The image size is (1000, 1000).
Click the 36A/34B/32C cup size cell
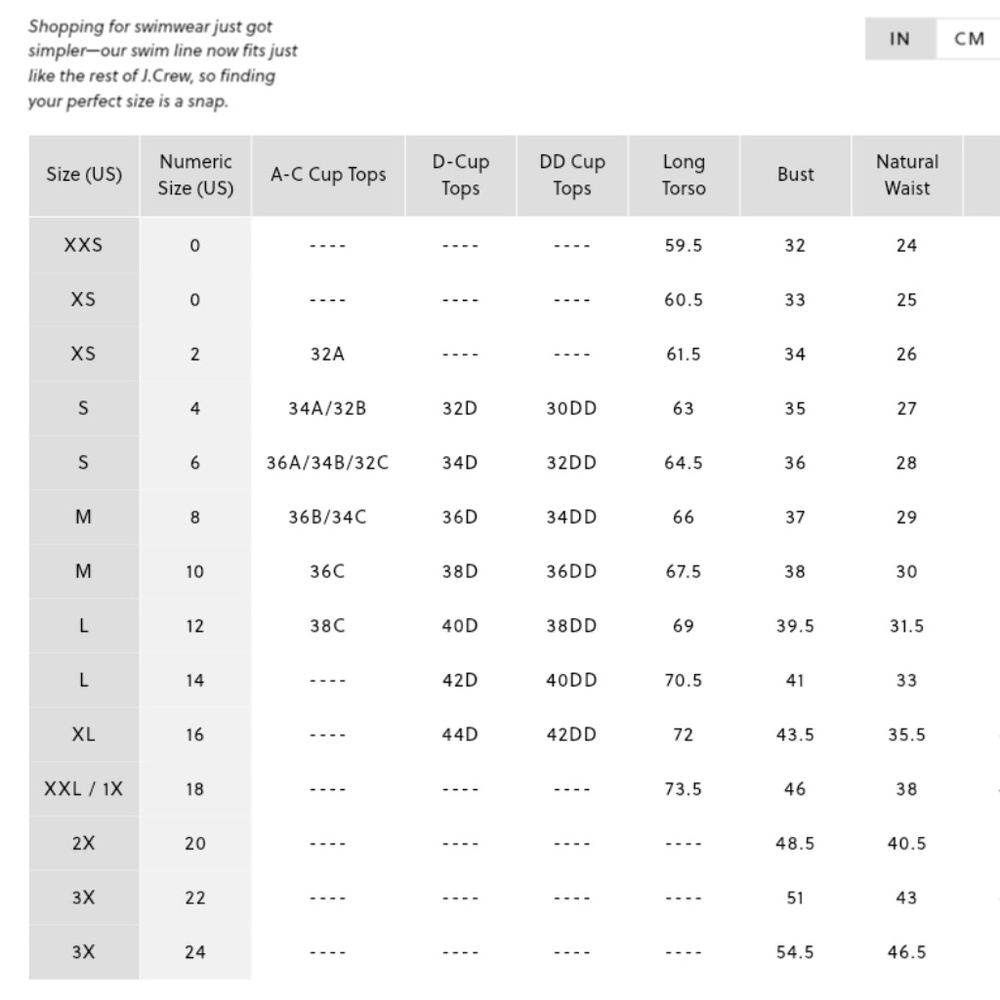point(328,463)
